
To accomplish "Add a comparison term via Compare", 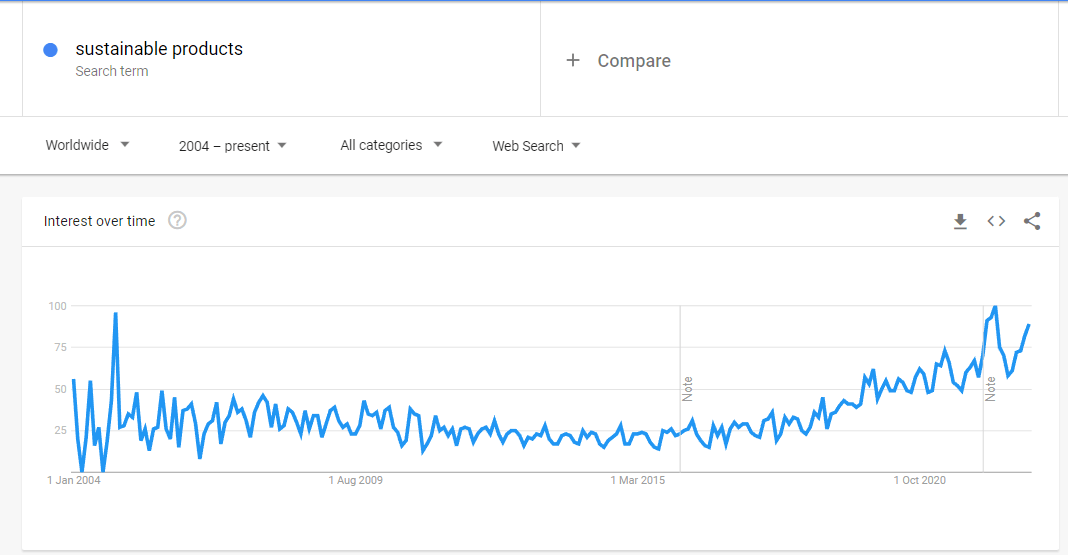I will pos(634,61).
